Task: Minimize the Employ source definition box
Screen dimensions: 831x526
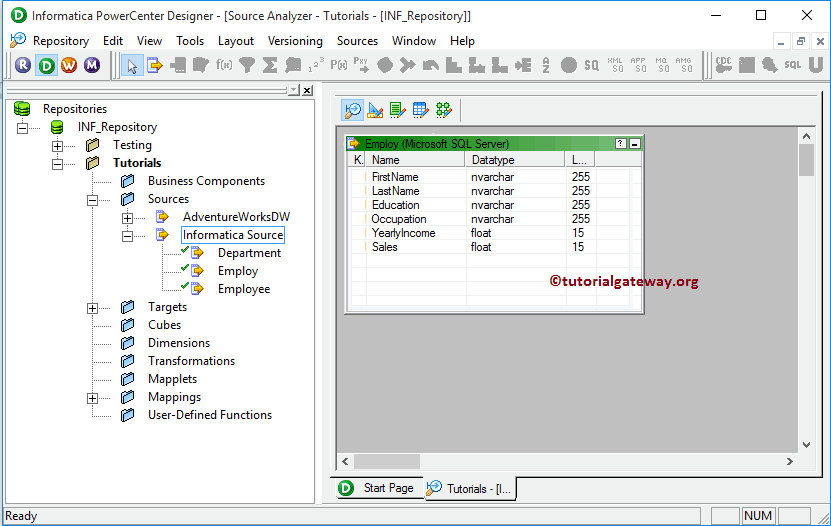Action: coord(635,144)
